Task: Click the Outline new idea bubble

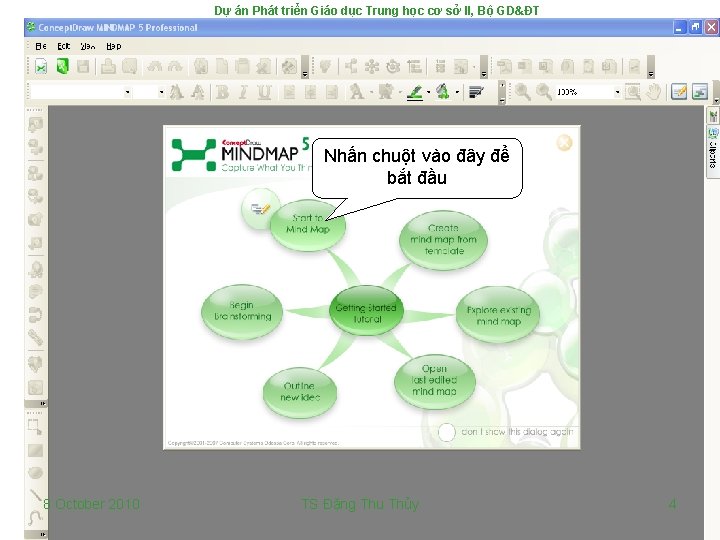Action: [x=300, y=393]
